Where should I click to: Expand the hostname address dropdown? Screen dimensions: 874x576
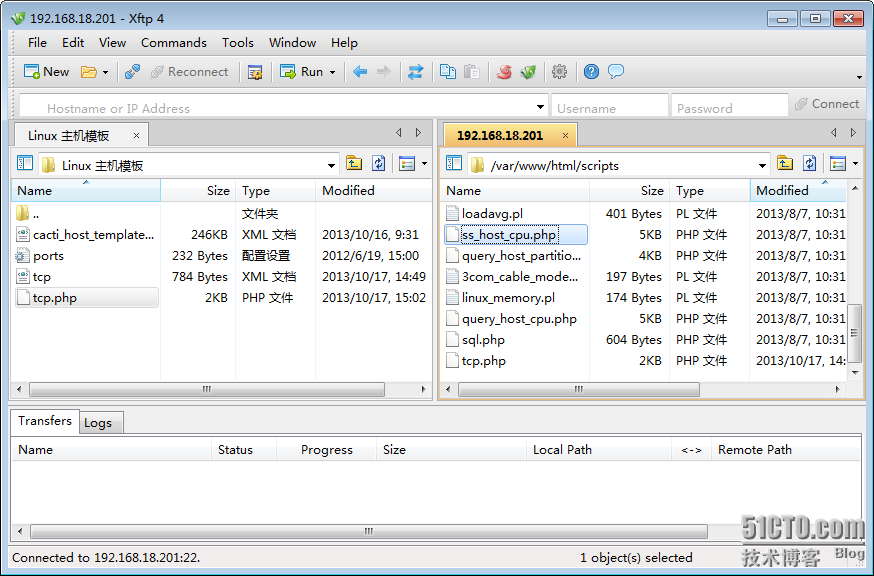(540, 107)
